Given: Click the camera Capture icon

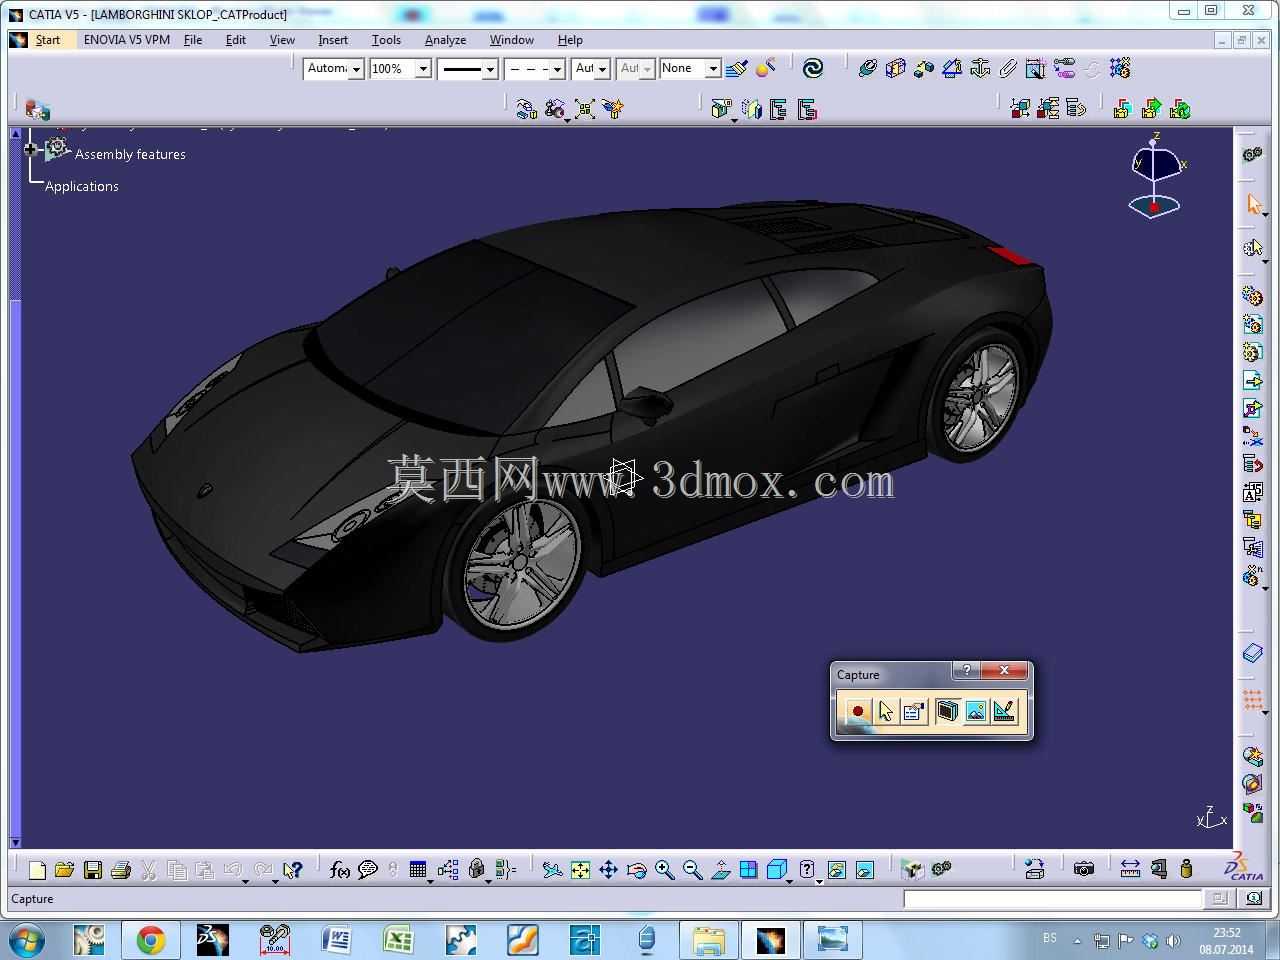Looking at the screenshot, I should tap(1084, 869).
